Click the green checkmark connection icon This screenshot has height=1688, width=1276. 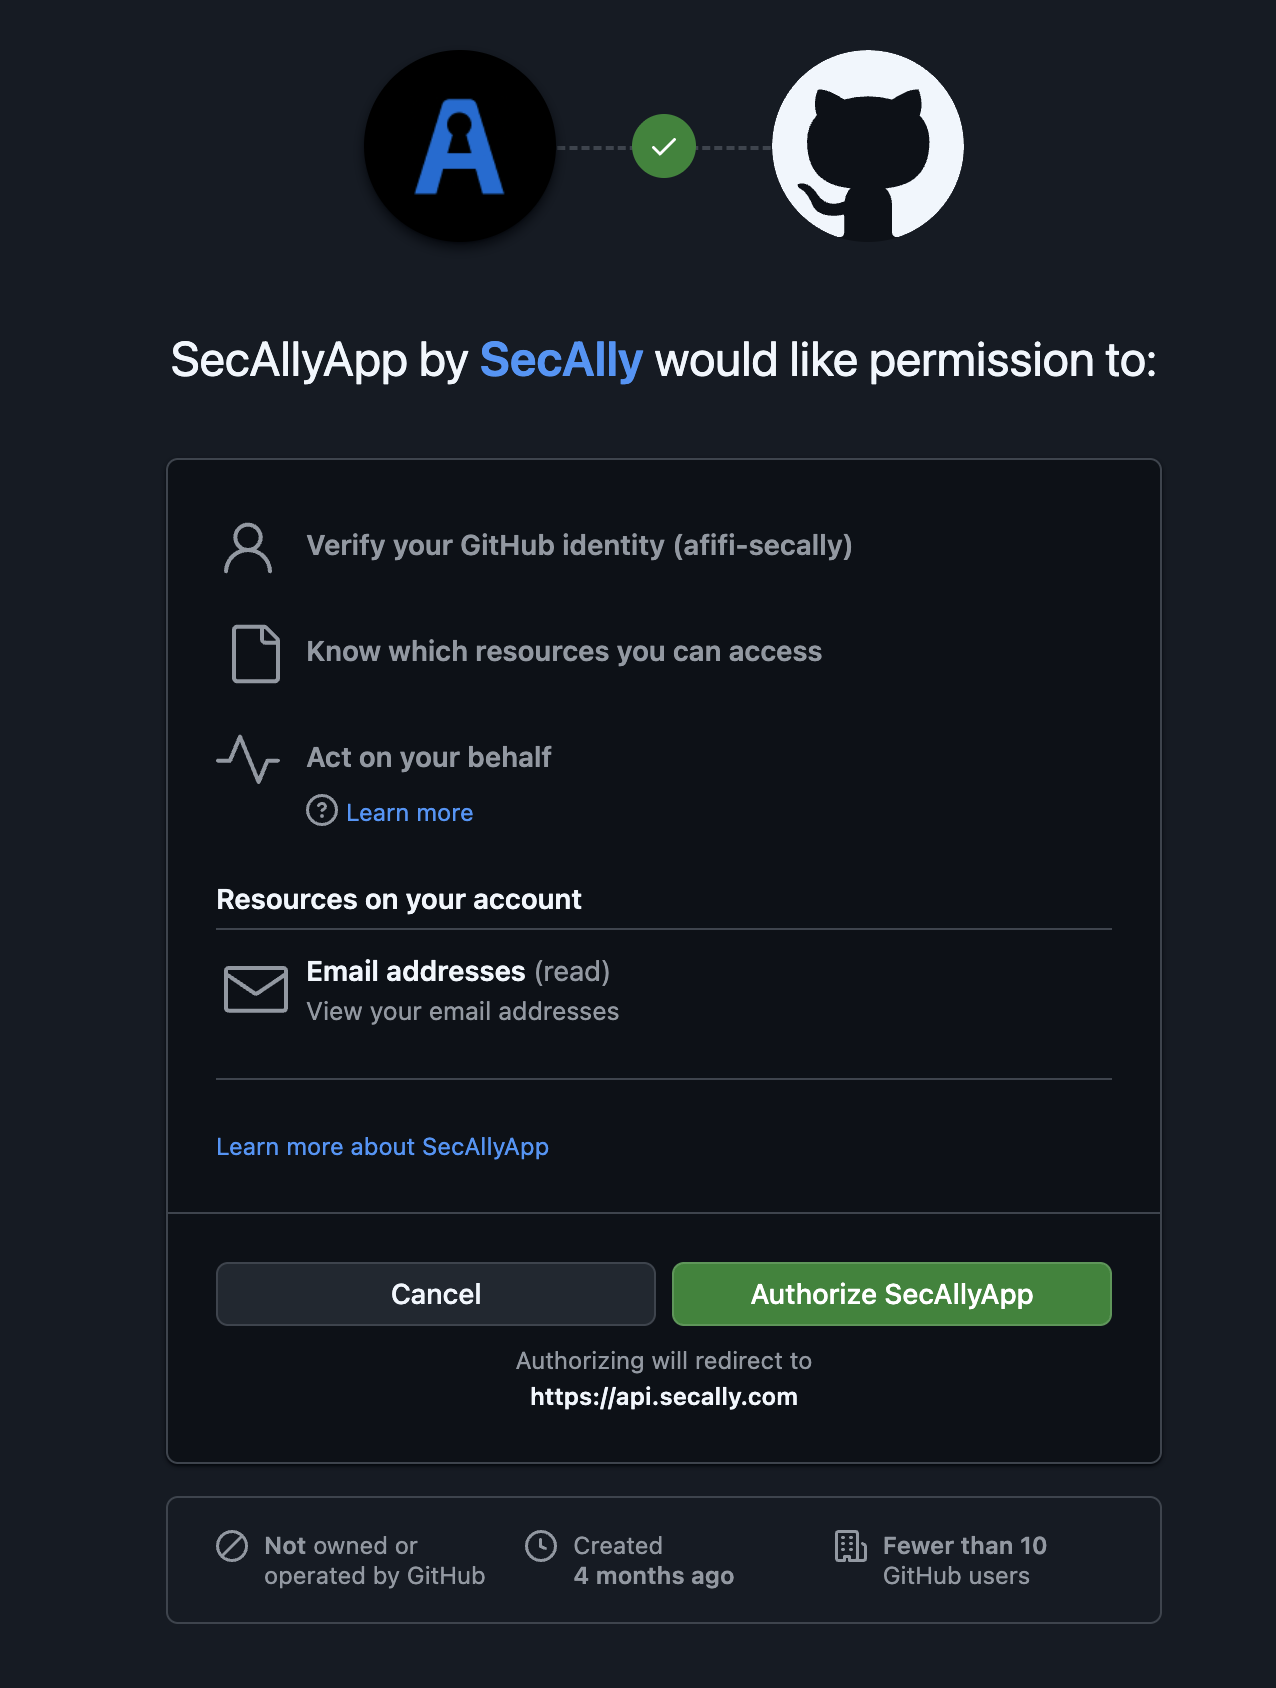pyautogui.click(x=663, y=146)
